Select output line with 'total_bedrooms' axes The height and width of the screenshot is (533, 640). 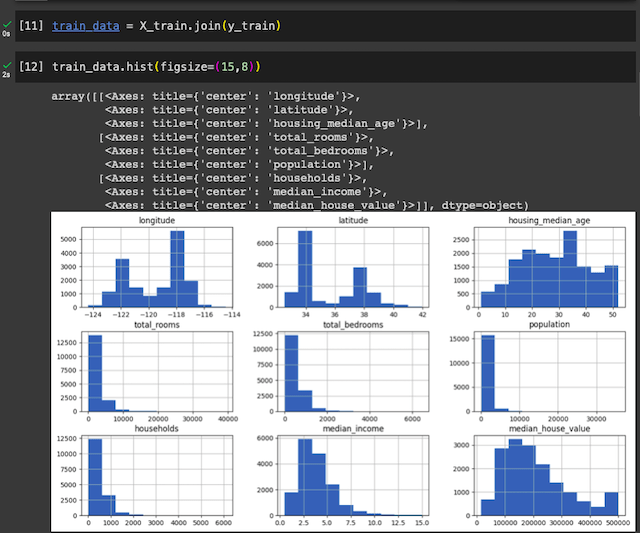pyautogui.click(x=249, y=151)
